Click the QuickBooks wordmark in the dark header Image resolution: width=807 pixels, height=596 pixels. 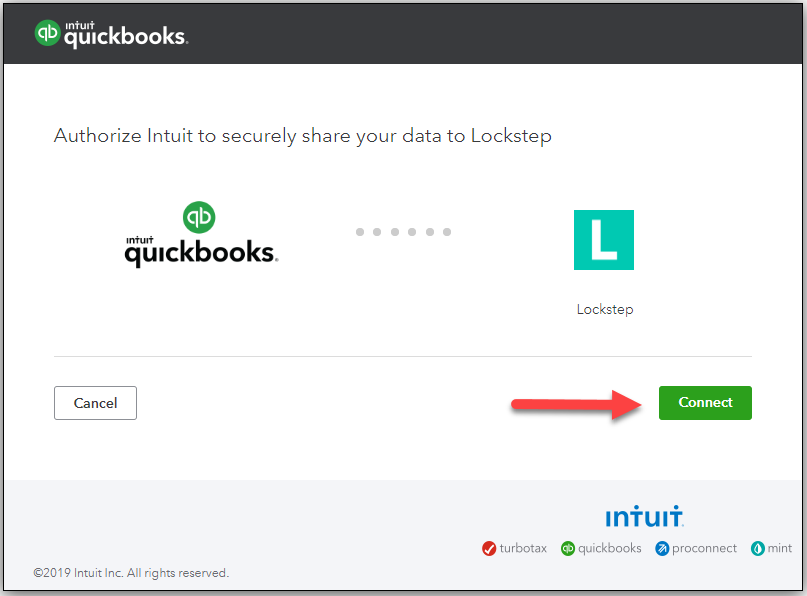pyautogui.click(x=125, y=36)
